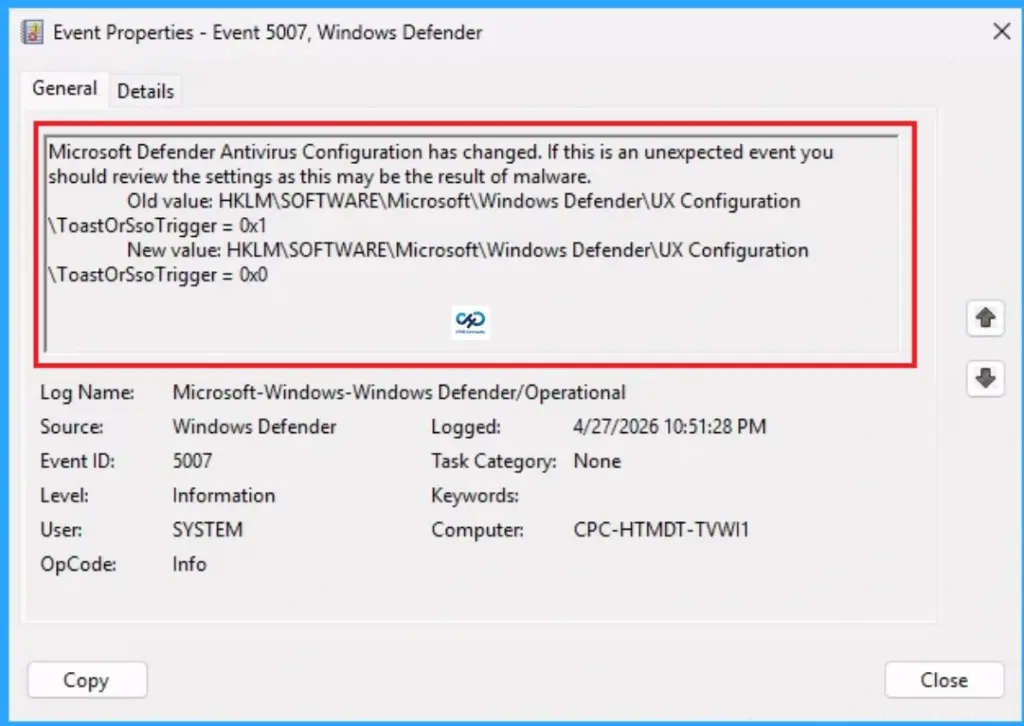Select the General tab
The height and width of the screenshot is (726, 1024).
[x=64, y=88]
